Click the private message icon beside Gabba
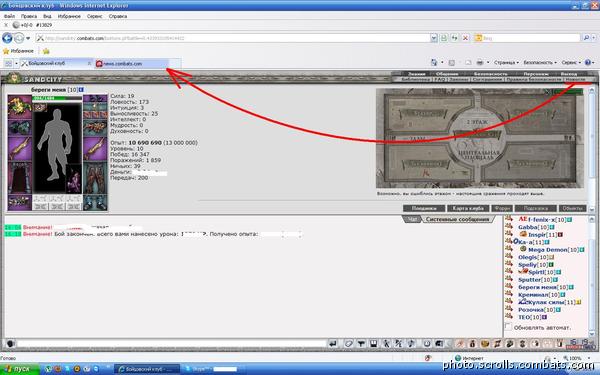Viewport: 600px width, 375px height. click(509, 226)
